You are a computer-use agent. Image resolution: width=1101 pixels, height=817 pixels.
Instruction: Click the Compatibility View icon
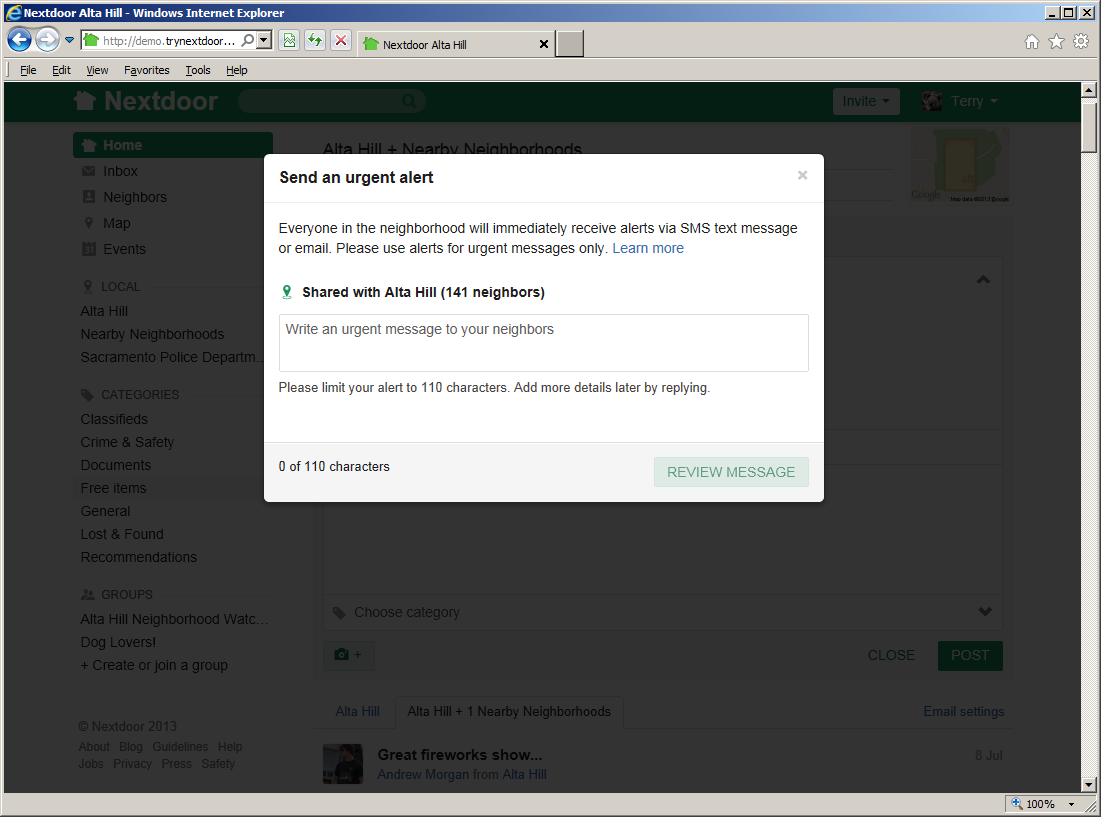[x=289, y=41]
